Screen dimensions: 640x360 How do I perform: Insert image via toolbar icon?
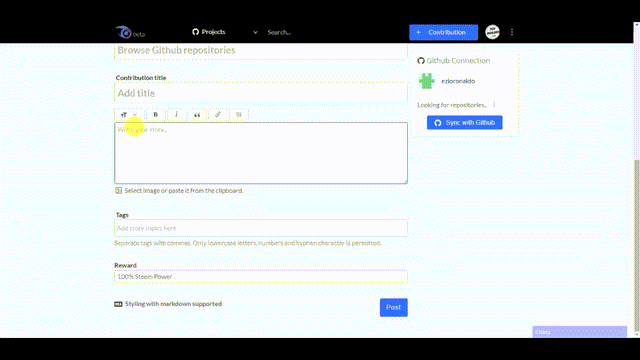tap(239, 115)
